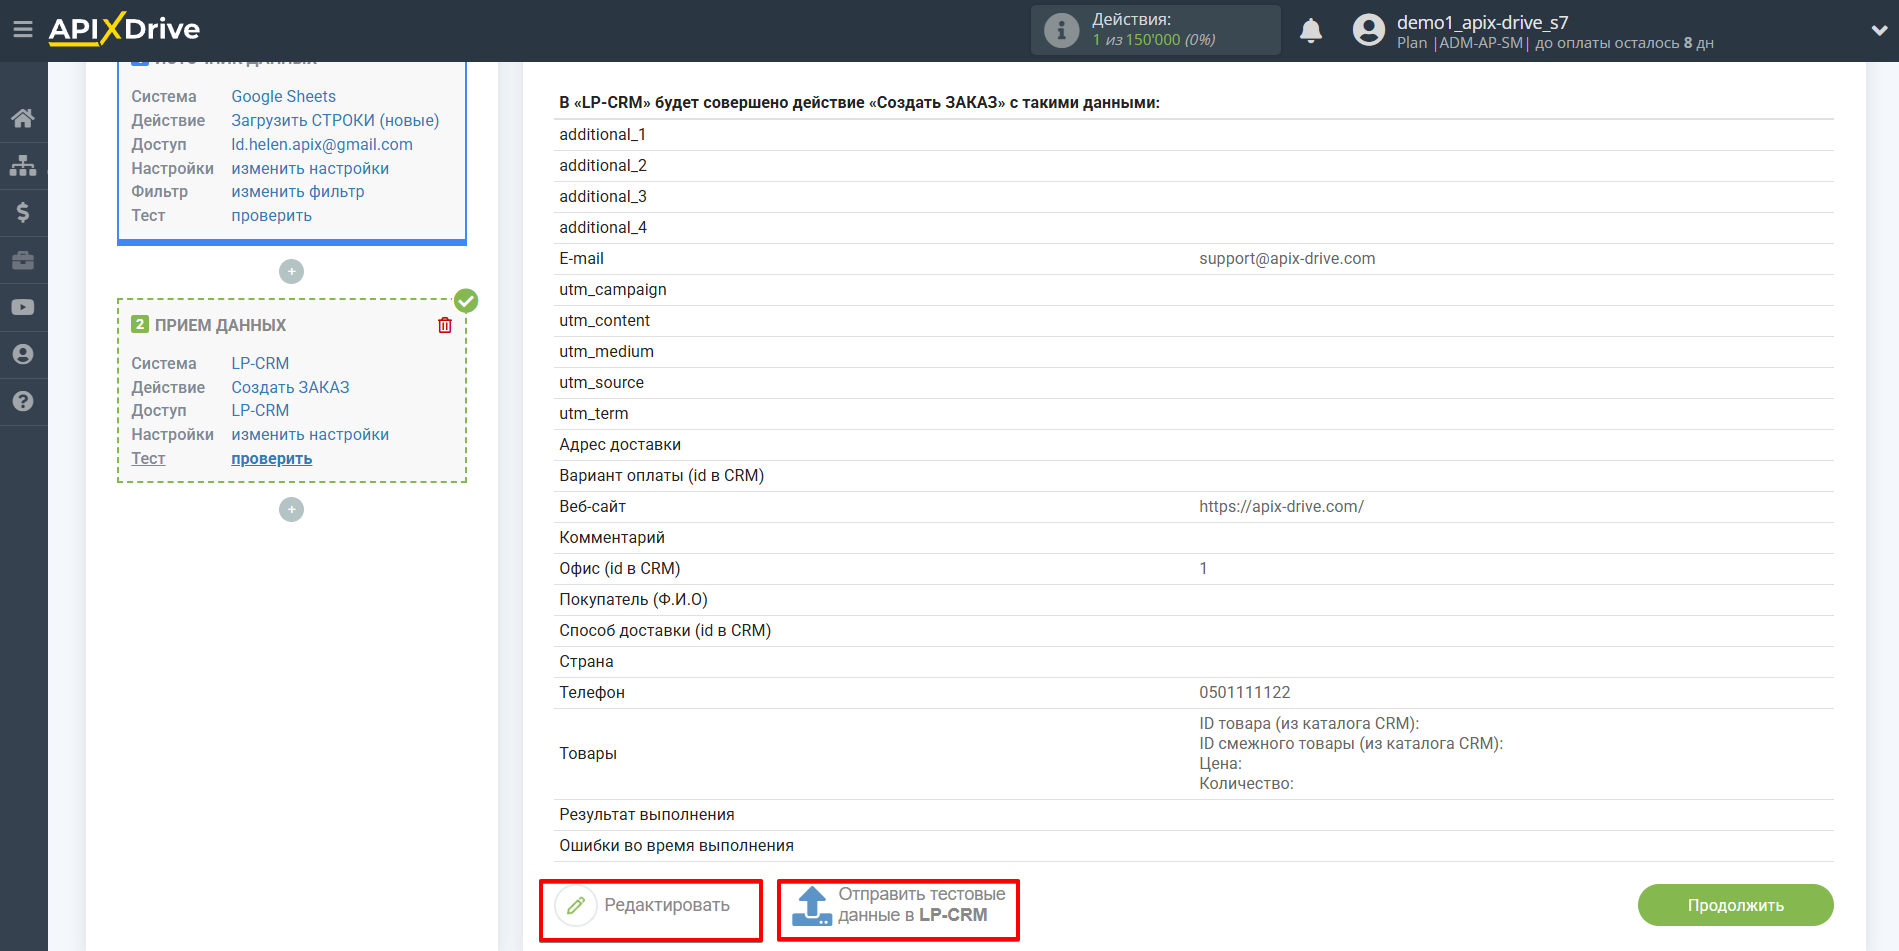
Task: Click the pencil edit icon
Action: pos(576,906)
